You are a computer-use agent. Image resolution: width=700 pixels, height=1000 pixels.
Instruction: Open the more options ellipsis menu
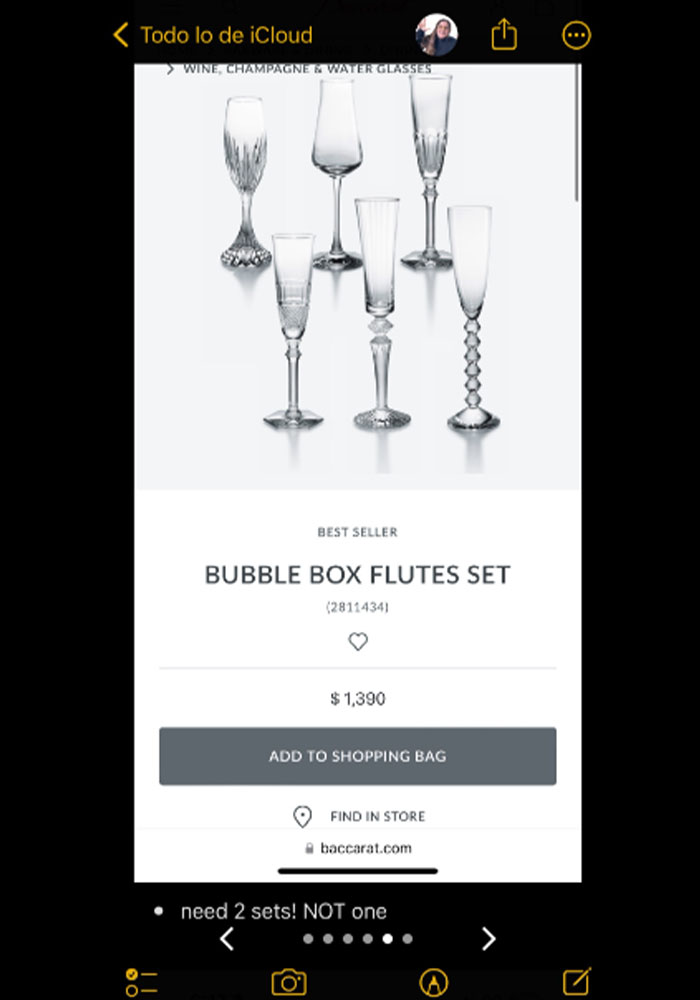[x=577, y=36]
